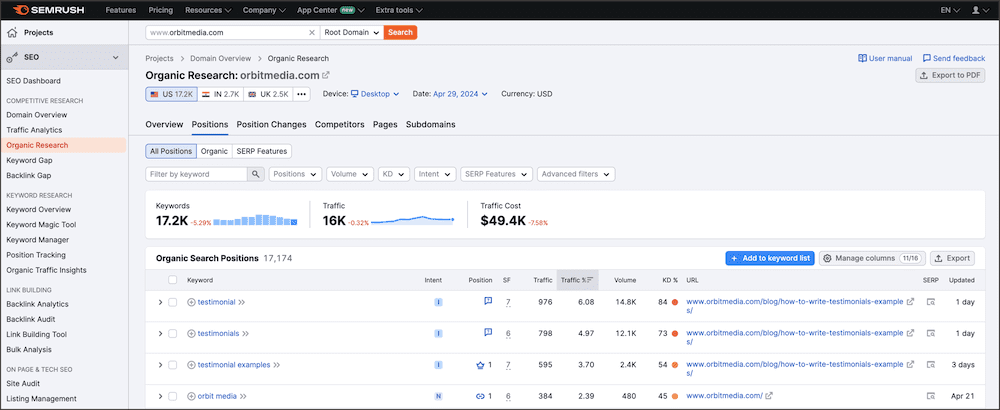This screenshot has width=1000, height=410.
Task: Open the user account icon menu
Action: (979, 10)
